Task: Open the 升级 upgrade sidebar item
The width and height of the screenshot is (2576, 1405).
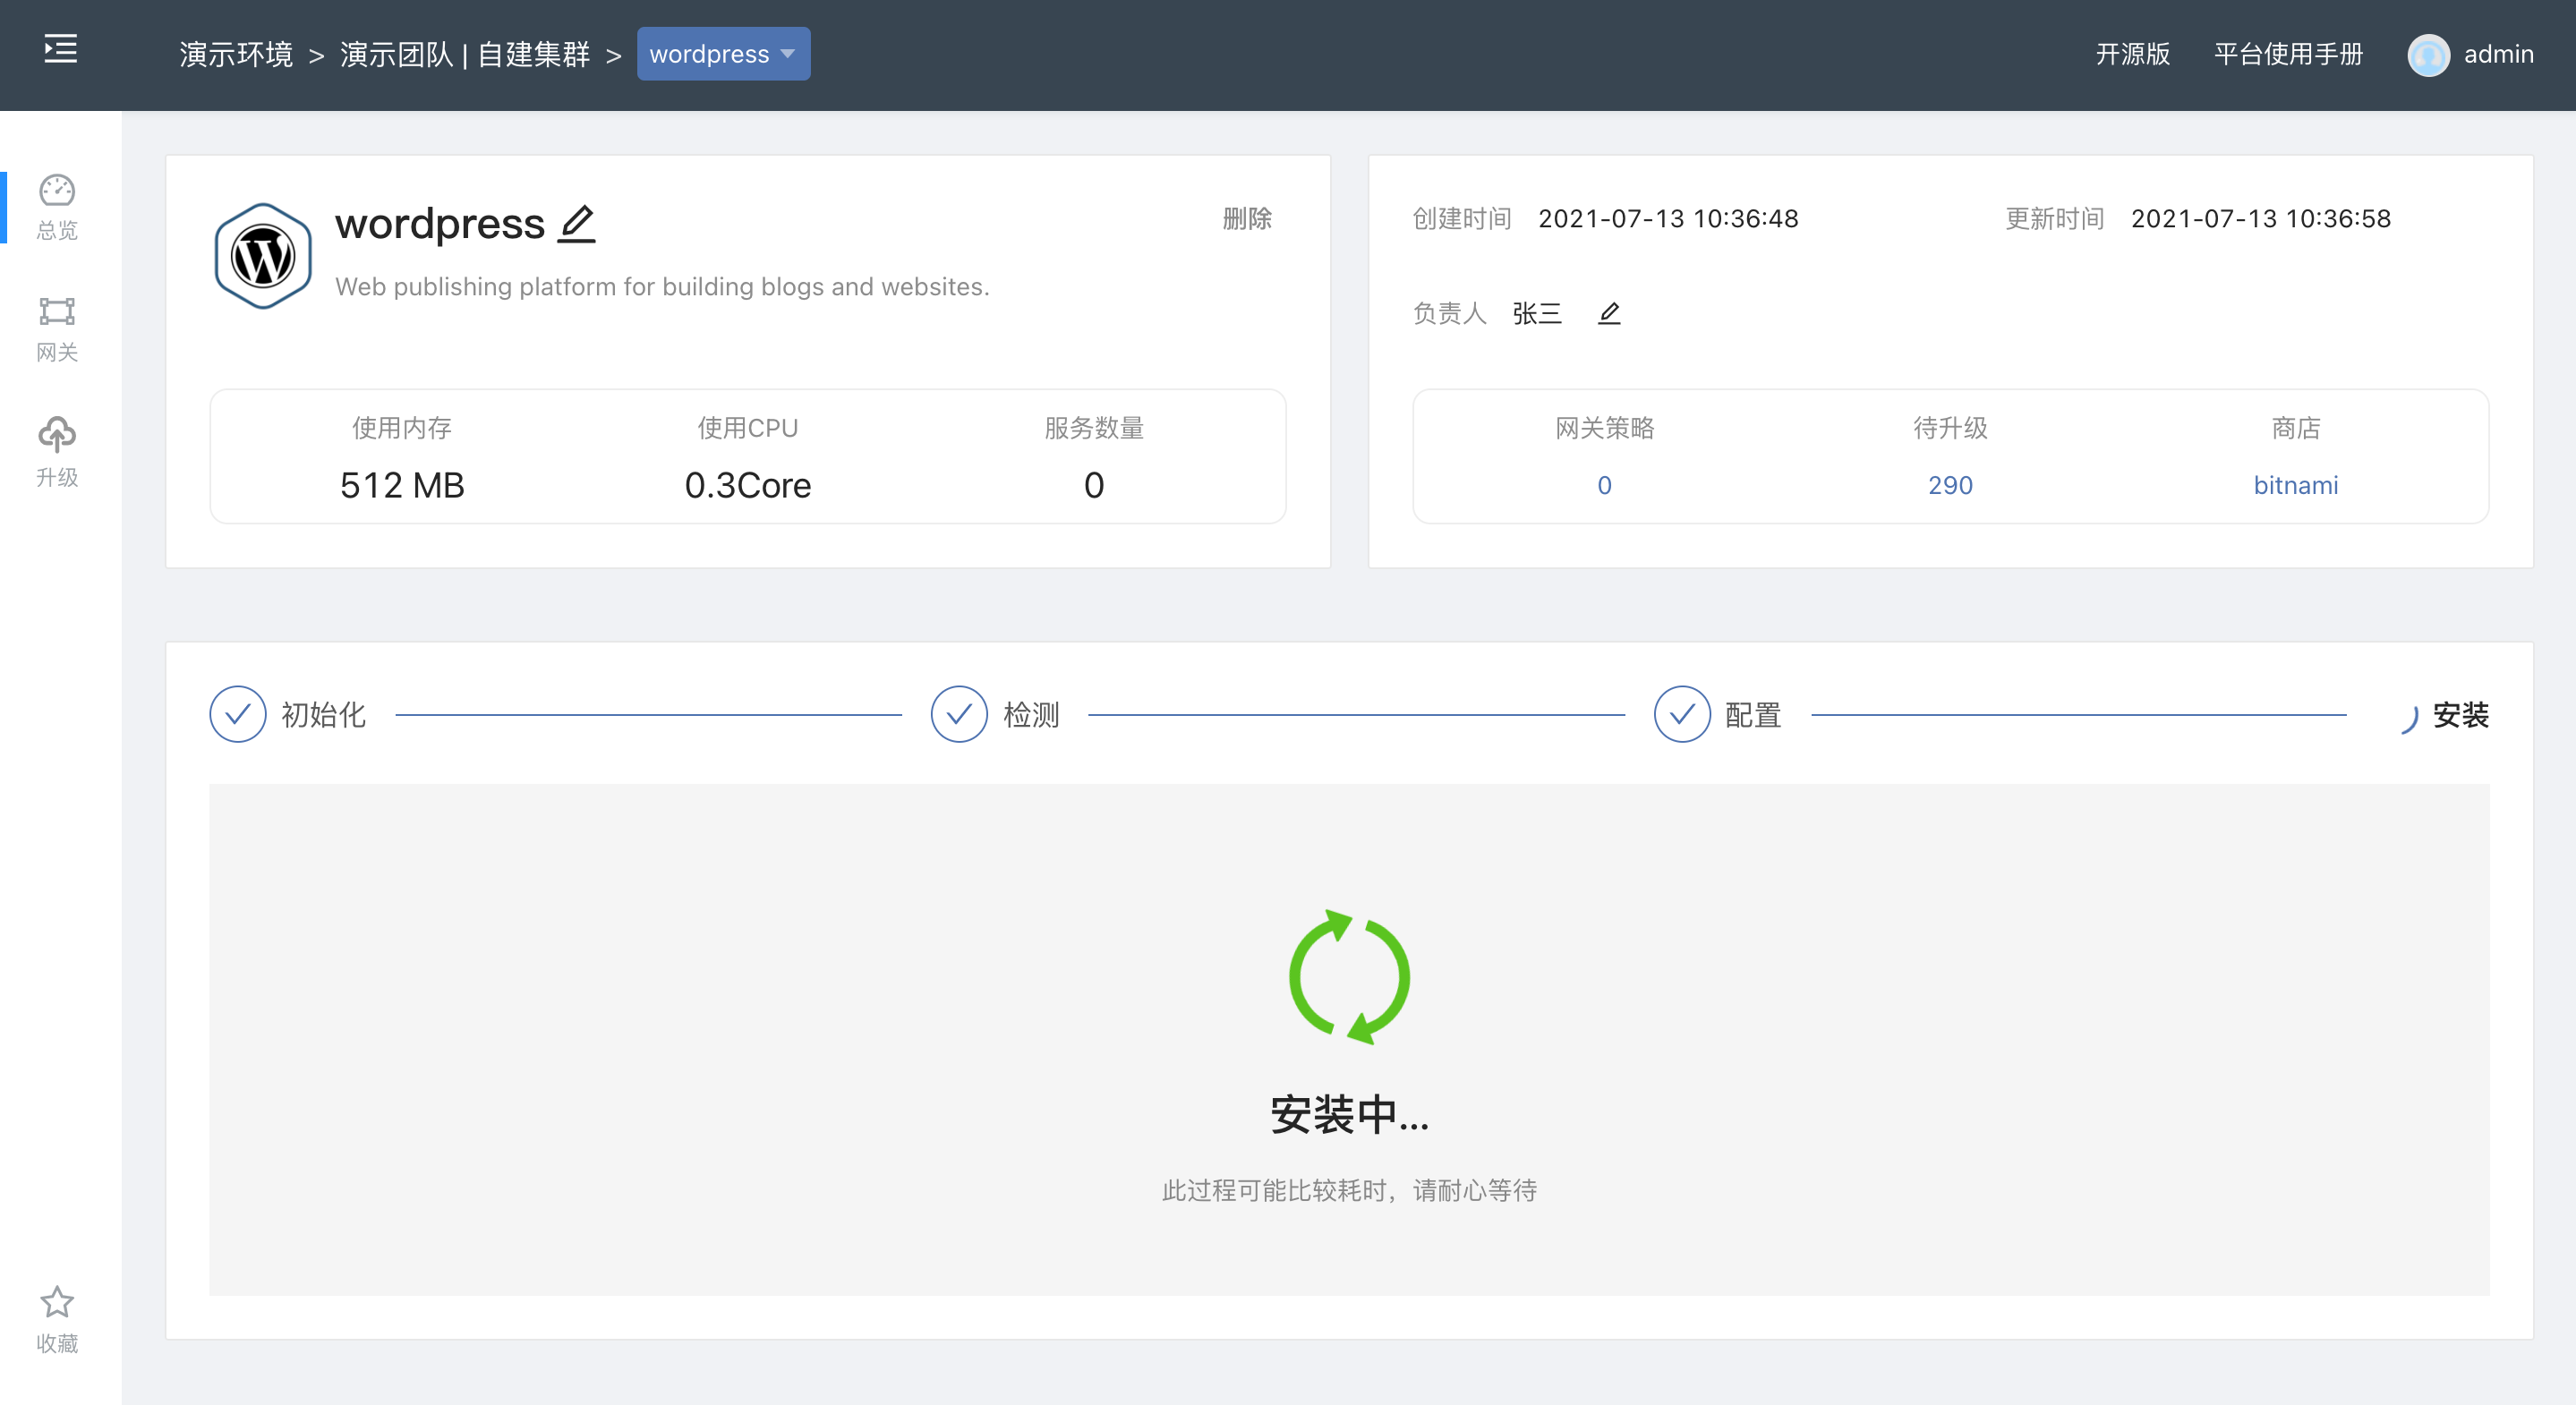Action: coord(57,452)
